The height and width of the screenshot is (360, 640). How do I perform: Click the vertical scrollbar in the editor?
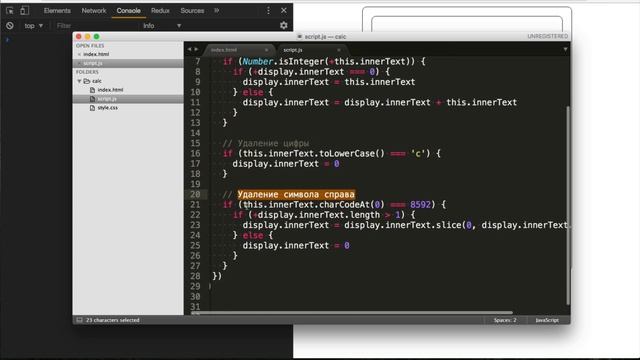[x=568, y=205]
